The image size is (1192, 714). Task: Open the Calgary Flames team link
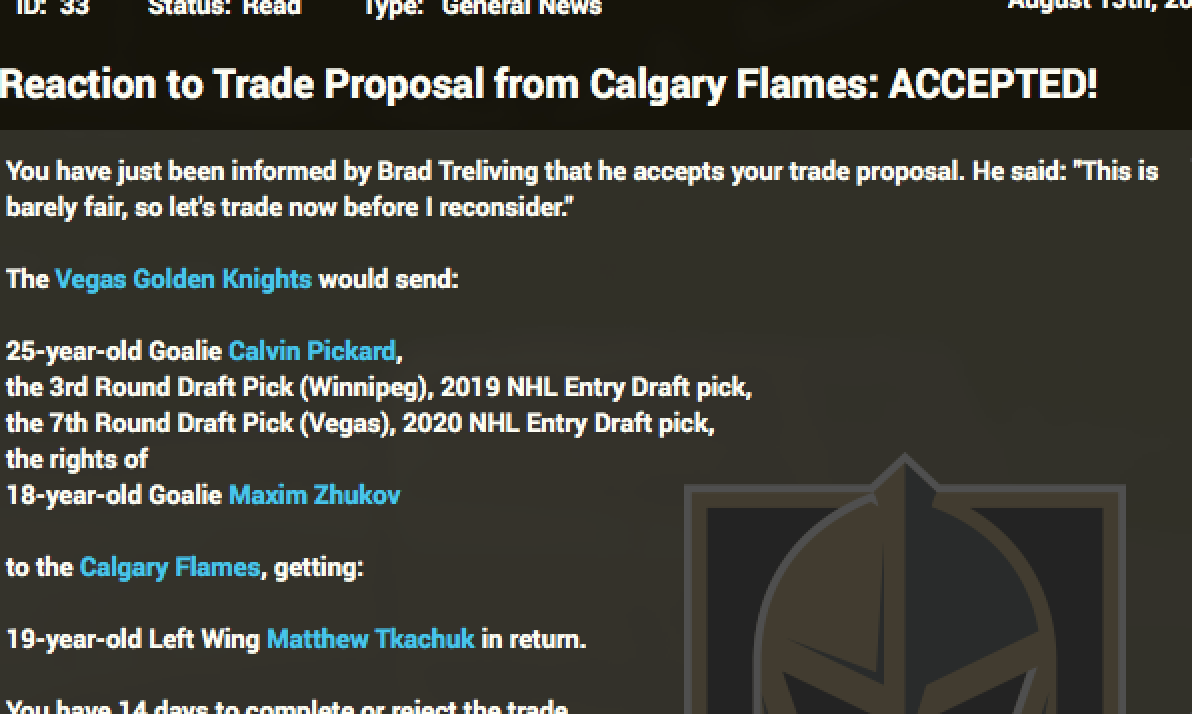pyautogui.click(x=169, y=568)
